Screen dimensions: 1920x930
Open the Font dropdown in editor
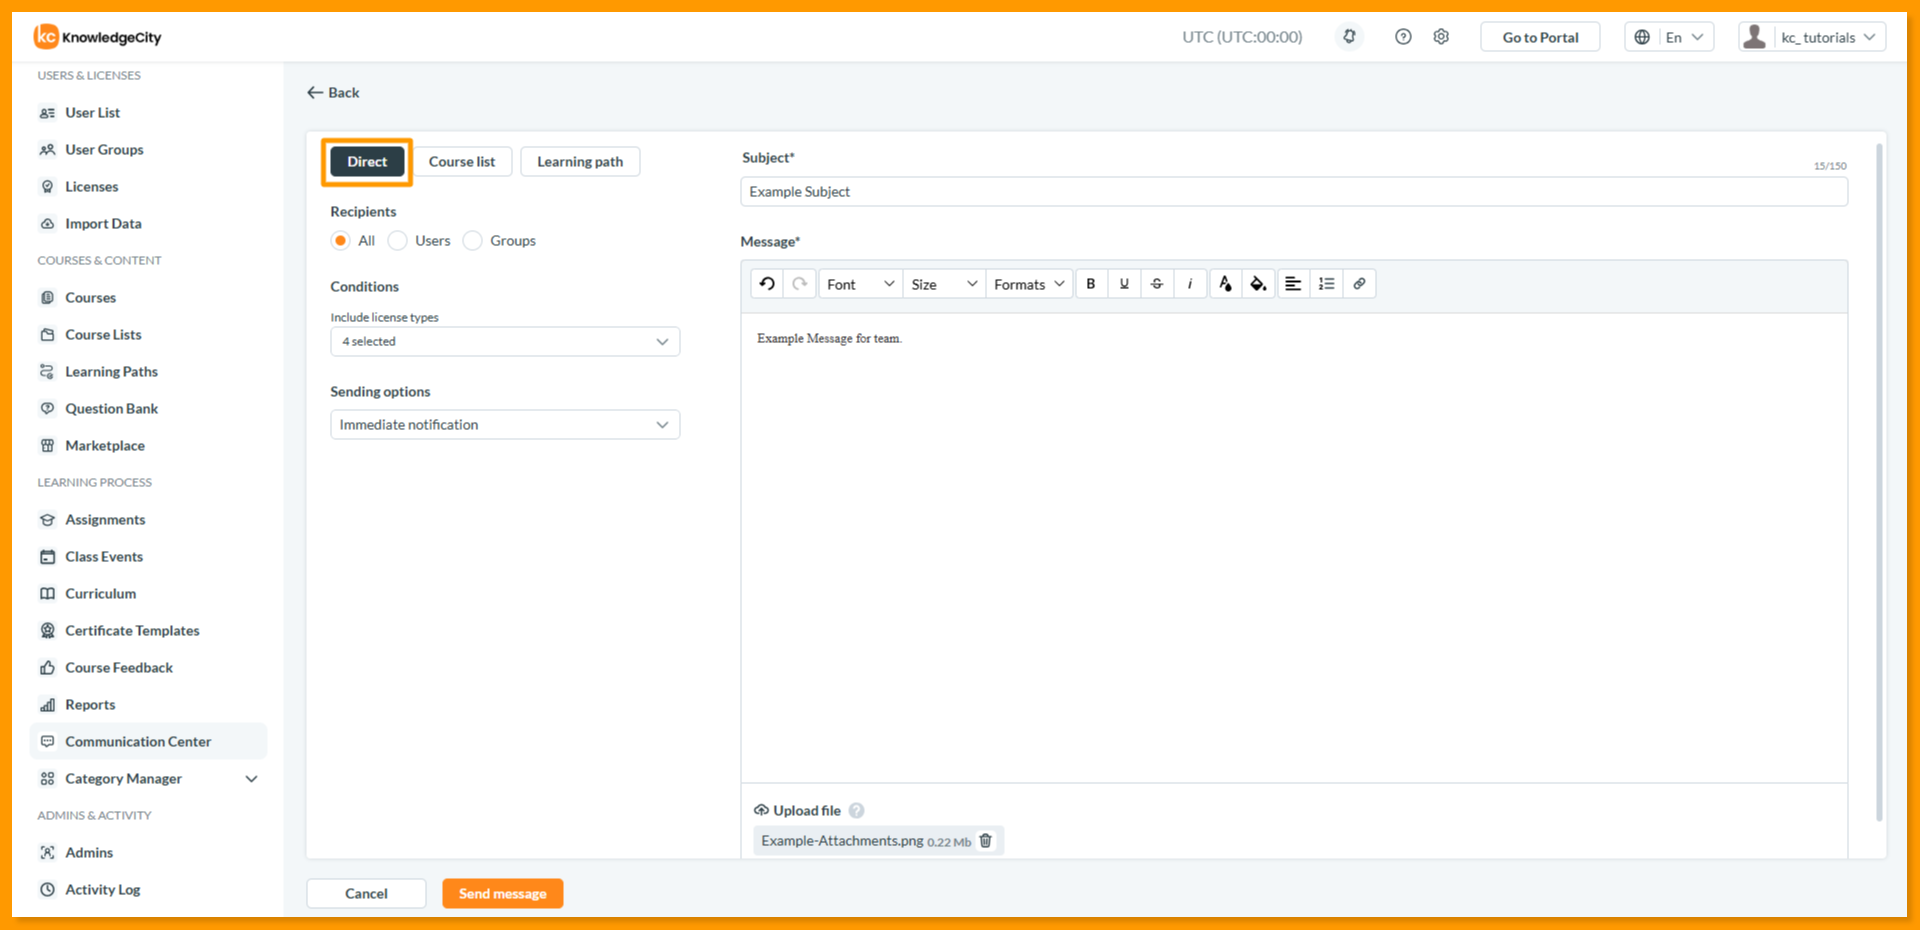pos(860,284)
